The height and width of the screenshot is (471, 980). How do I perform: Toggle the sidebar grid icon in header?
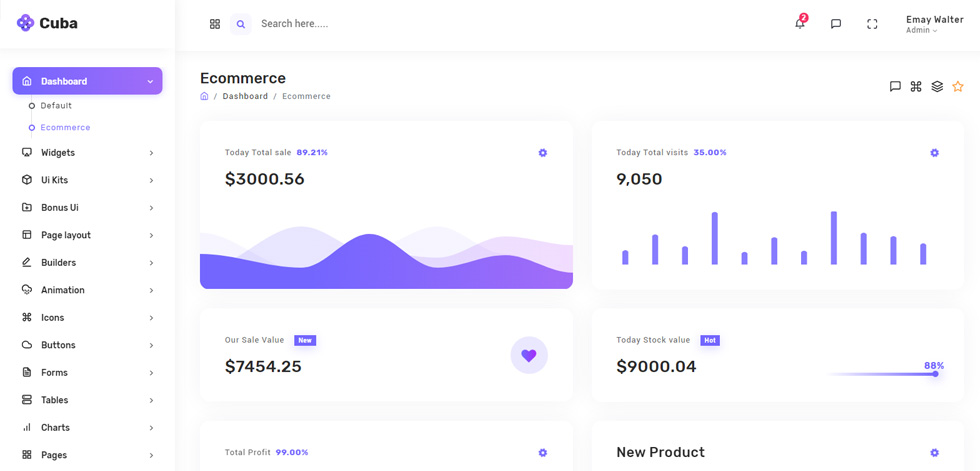pos(215,24)
